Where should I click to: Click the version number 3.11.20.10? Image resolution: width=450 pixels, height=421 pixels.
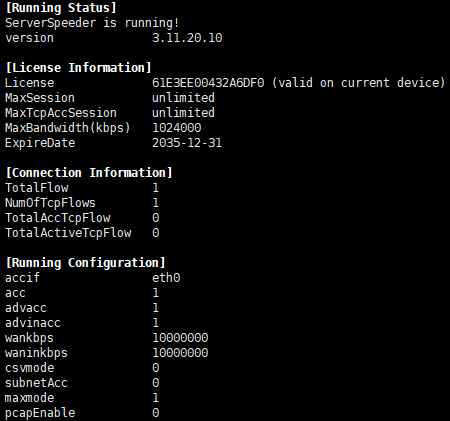click(x=187, y=38)
